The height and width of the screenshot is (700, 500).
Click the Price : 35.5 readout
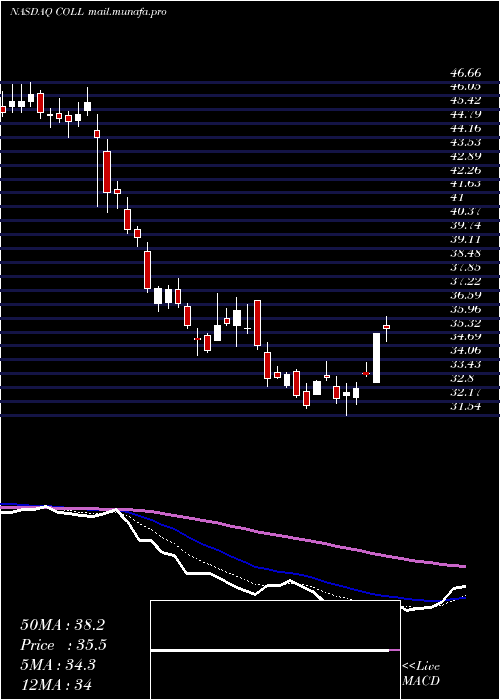[x=64, y=645]
